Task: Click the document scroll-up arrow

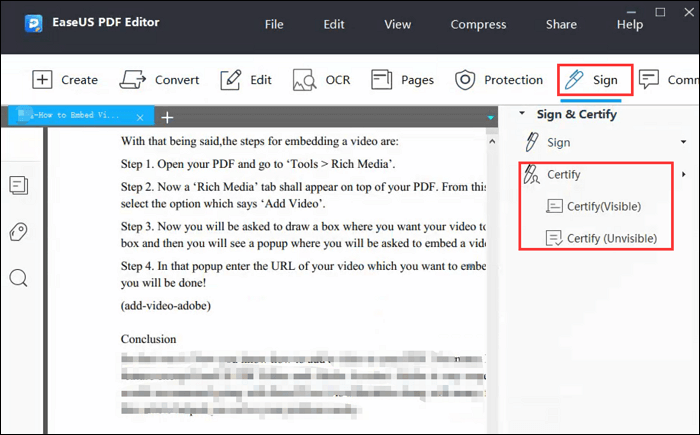Action: tap(492, 142)
